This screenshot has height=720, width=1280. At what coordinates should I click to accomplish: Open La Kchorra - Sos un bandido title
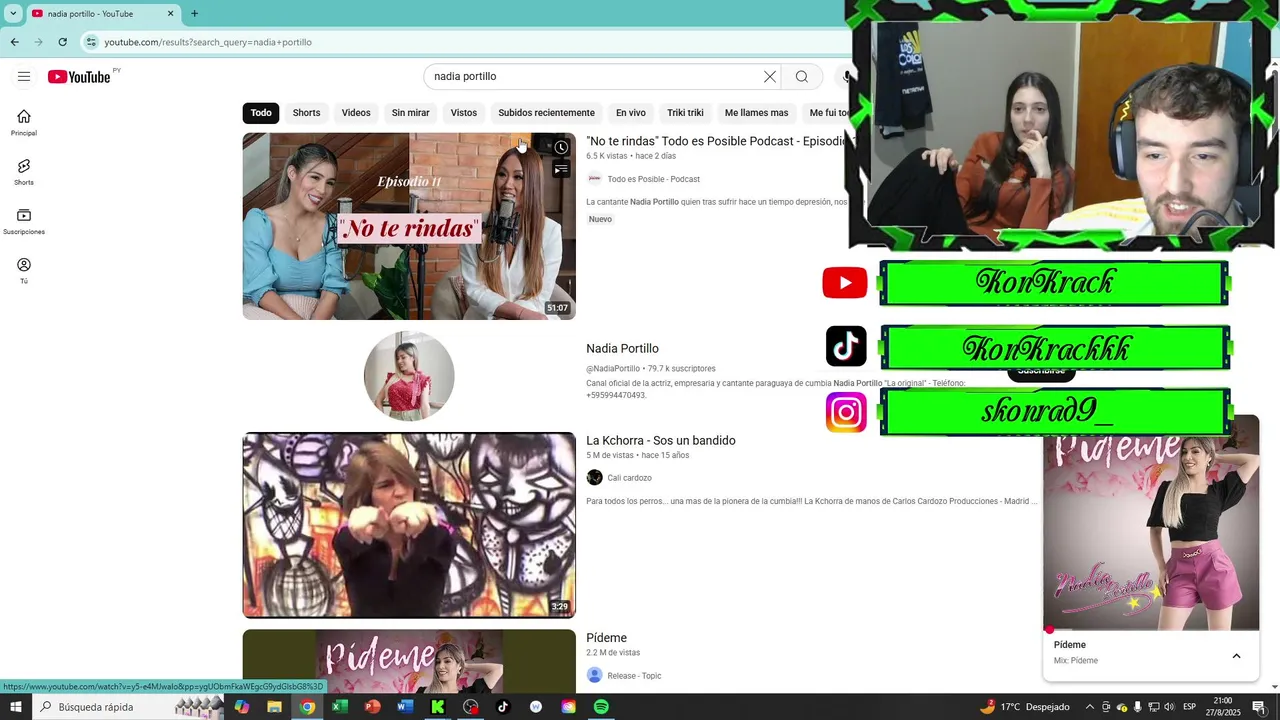(661, 441)
